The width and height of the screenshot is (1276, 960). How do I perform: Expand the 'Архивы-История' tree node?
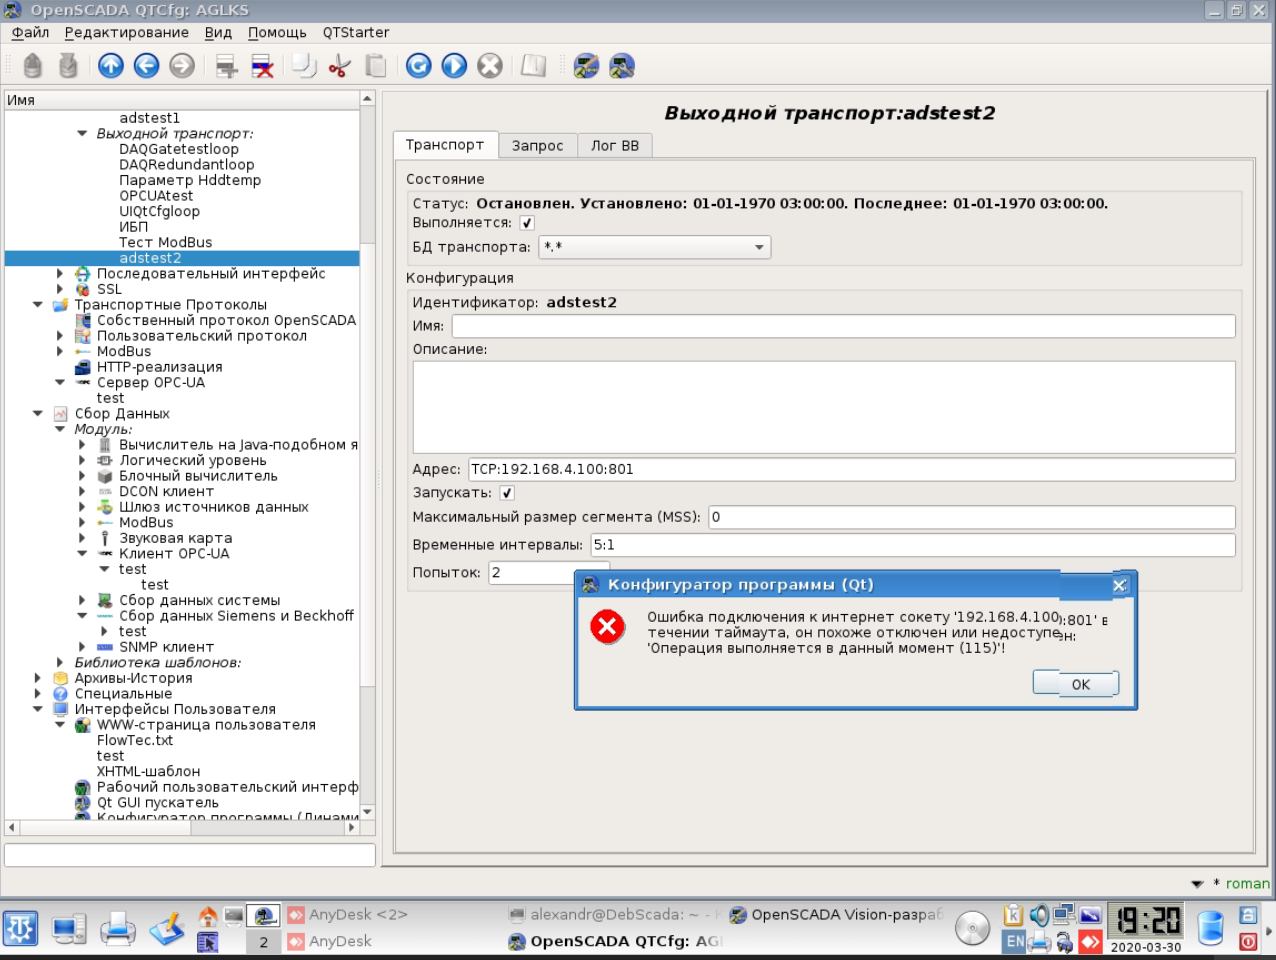(x=38, y=678)
